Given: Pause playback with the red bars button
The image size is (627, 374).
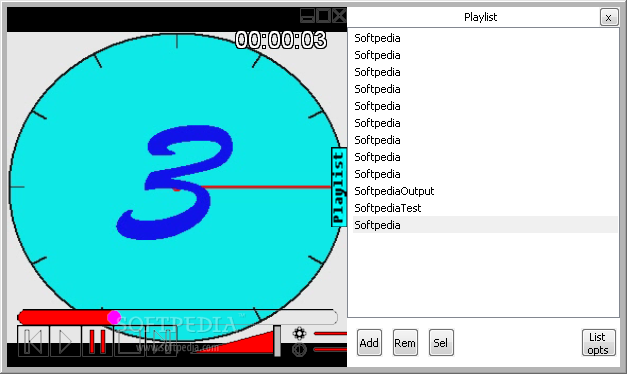Looking at the screenshot, I should tap(98, 341).
